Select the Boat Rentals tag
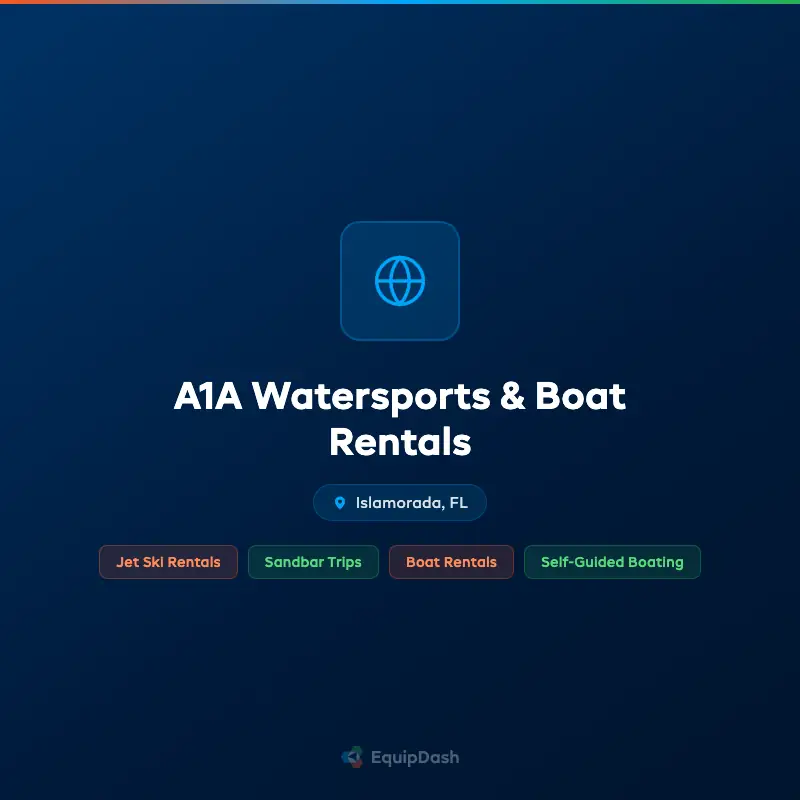The height and width of the screenshot is (800, 800). click(451, 562)
